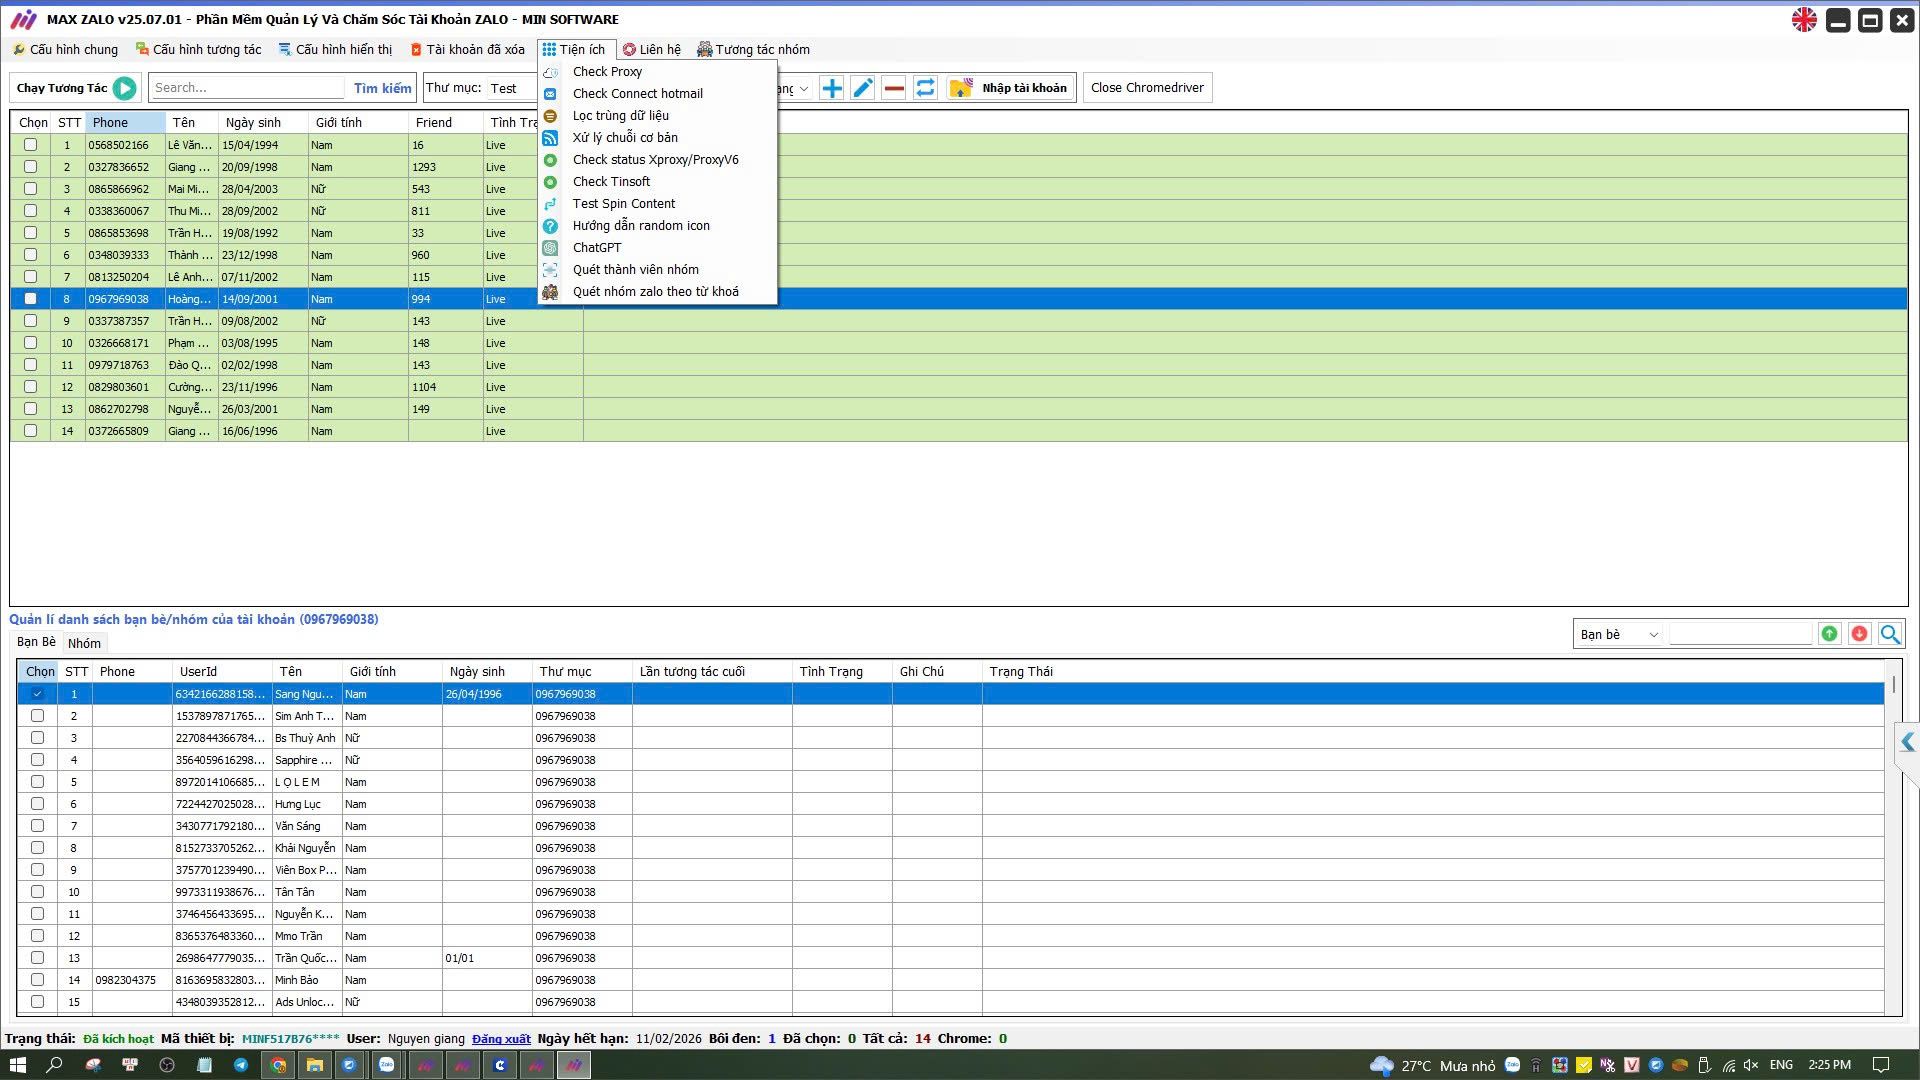
Task: Select Lọc trùng dữ liệu menu entry
Action: (620, 116)
